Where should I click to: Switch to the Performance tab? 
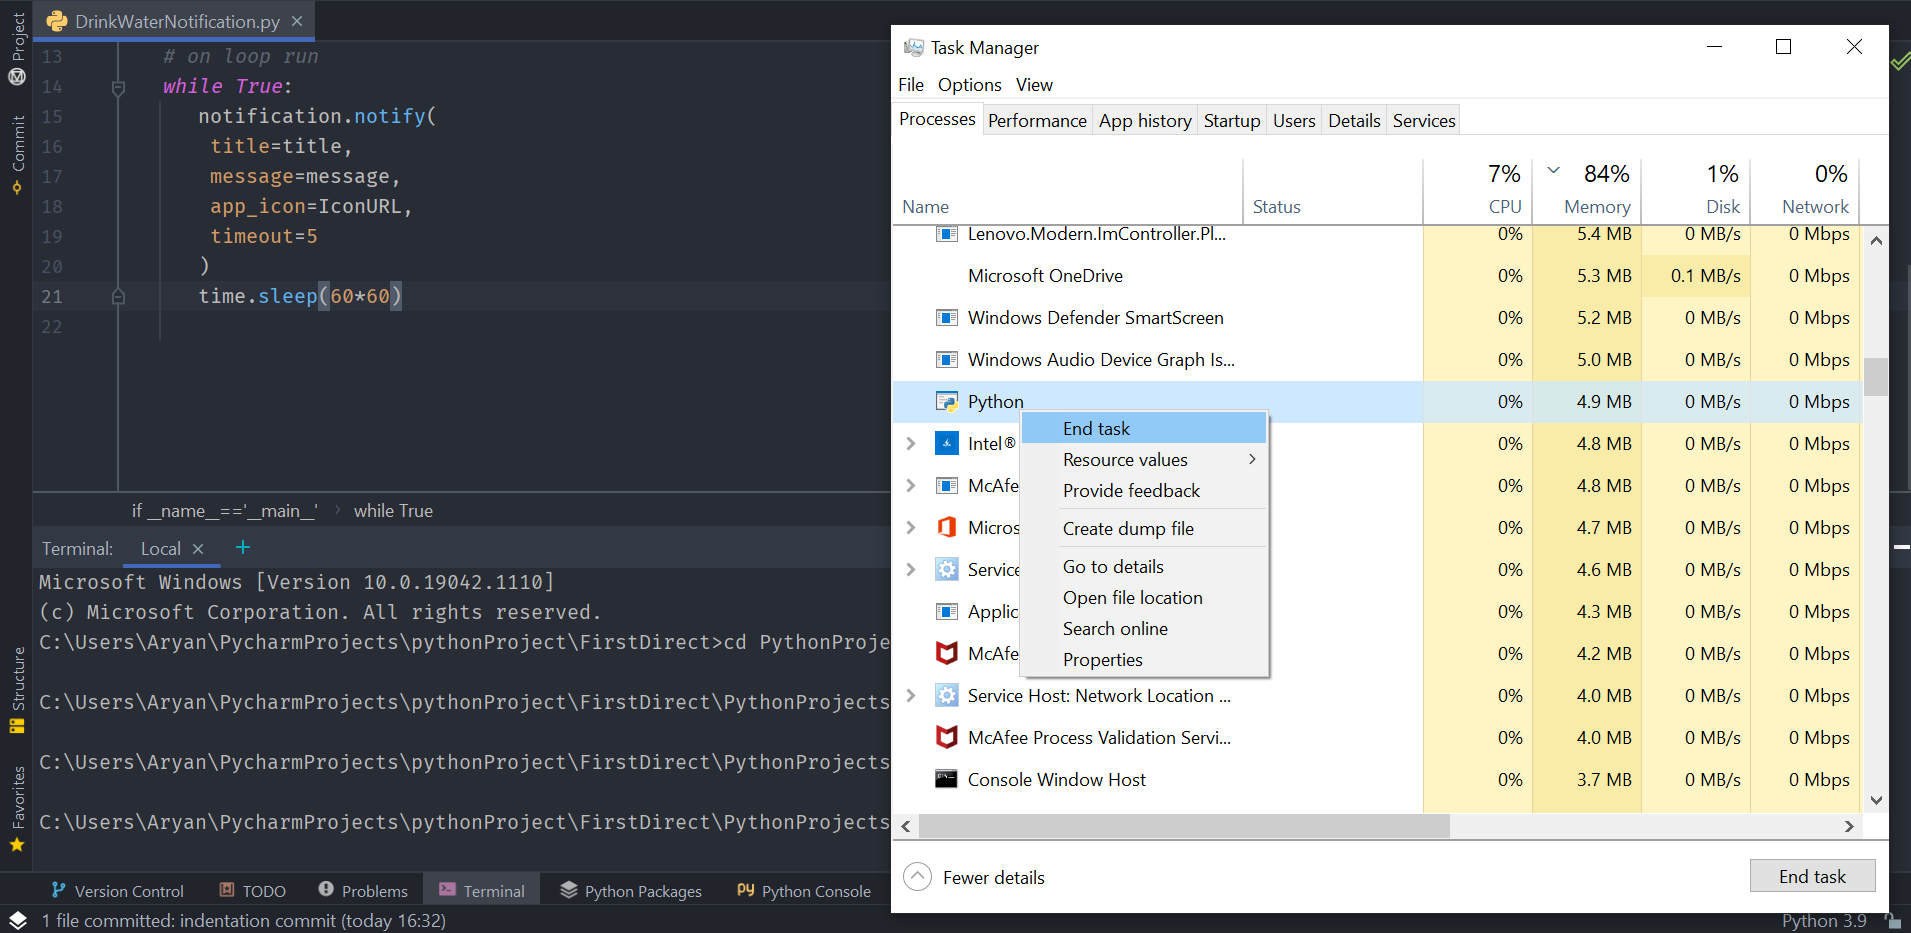coord(1037,120)
